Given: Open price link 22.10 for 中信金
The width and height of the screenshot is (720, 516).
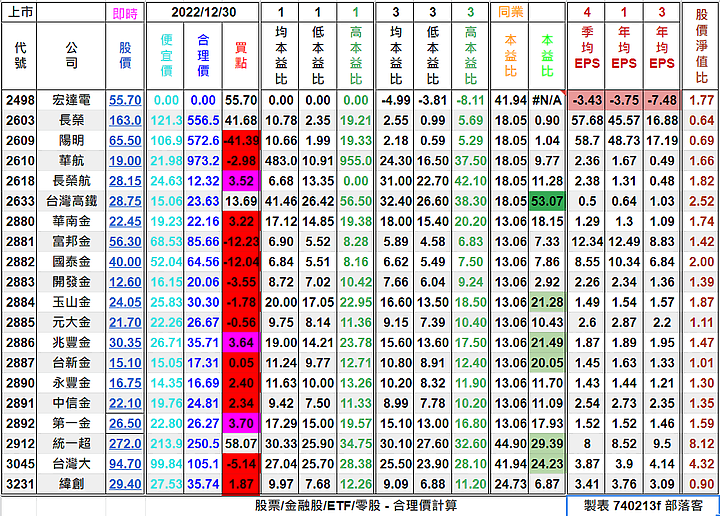Looking at the screenshot, I should [x=125, y=403].
